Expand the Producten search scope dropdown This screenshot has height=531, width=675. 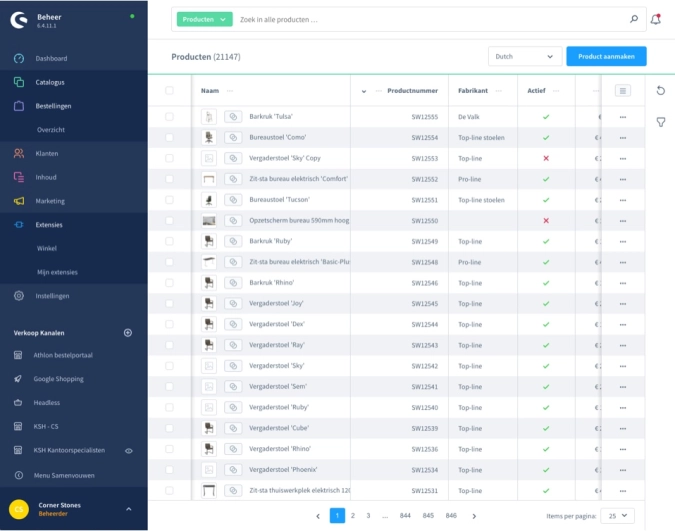pos(204,19)
